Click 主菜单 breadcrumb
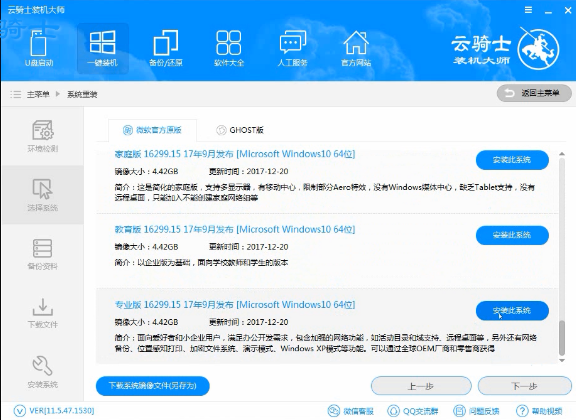This screenshot has width=576, height=420. pyautogui.click(x=38, y=94)
